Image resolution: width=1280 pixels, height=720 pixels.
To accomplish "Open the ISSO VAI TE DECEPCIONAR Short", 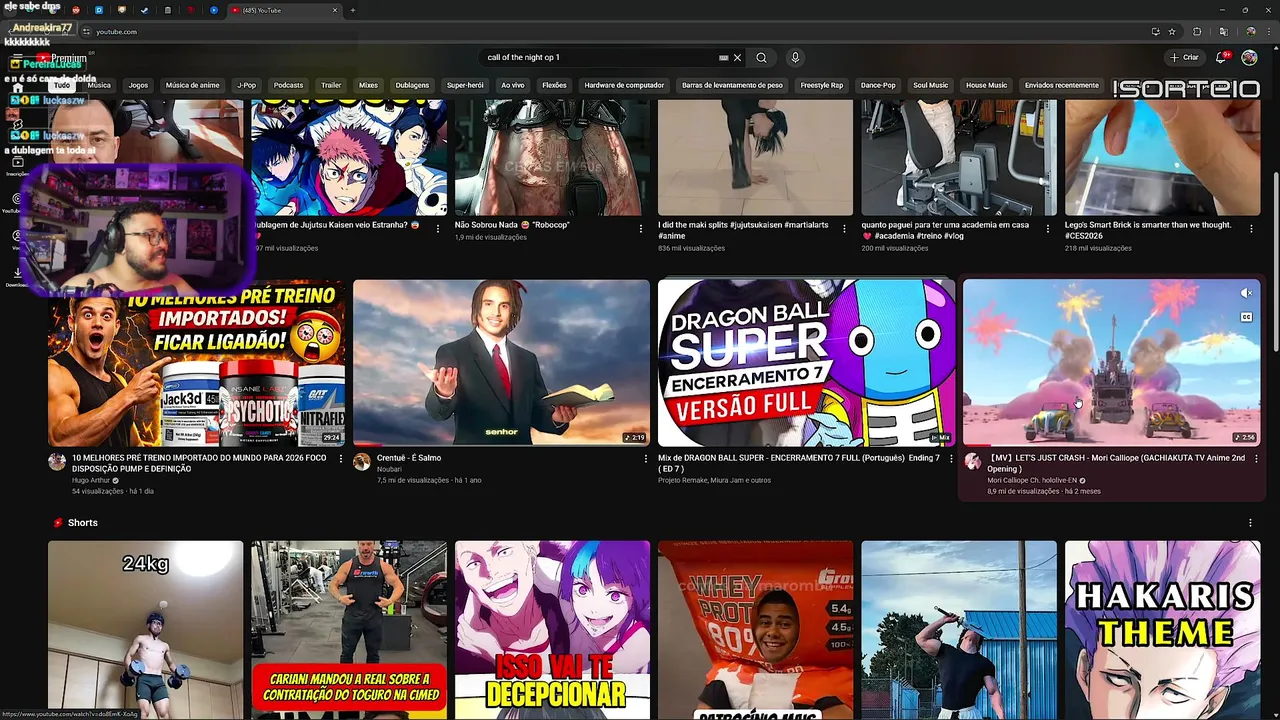I will [x=552, y=630].
